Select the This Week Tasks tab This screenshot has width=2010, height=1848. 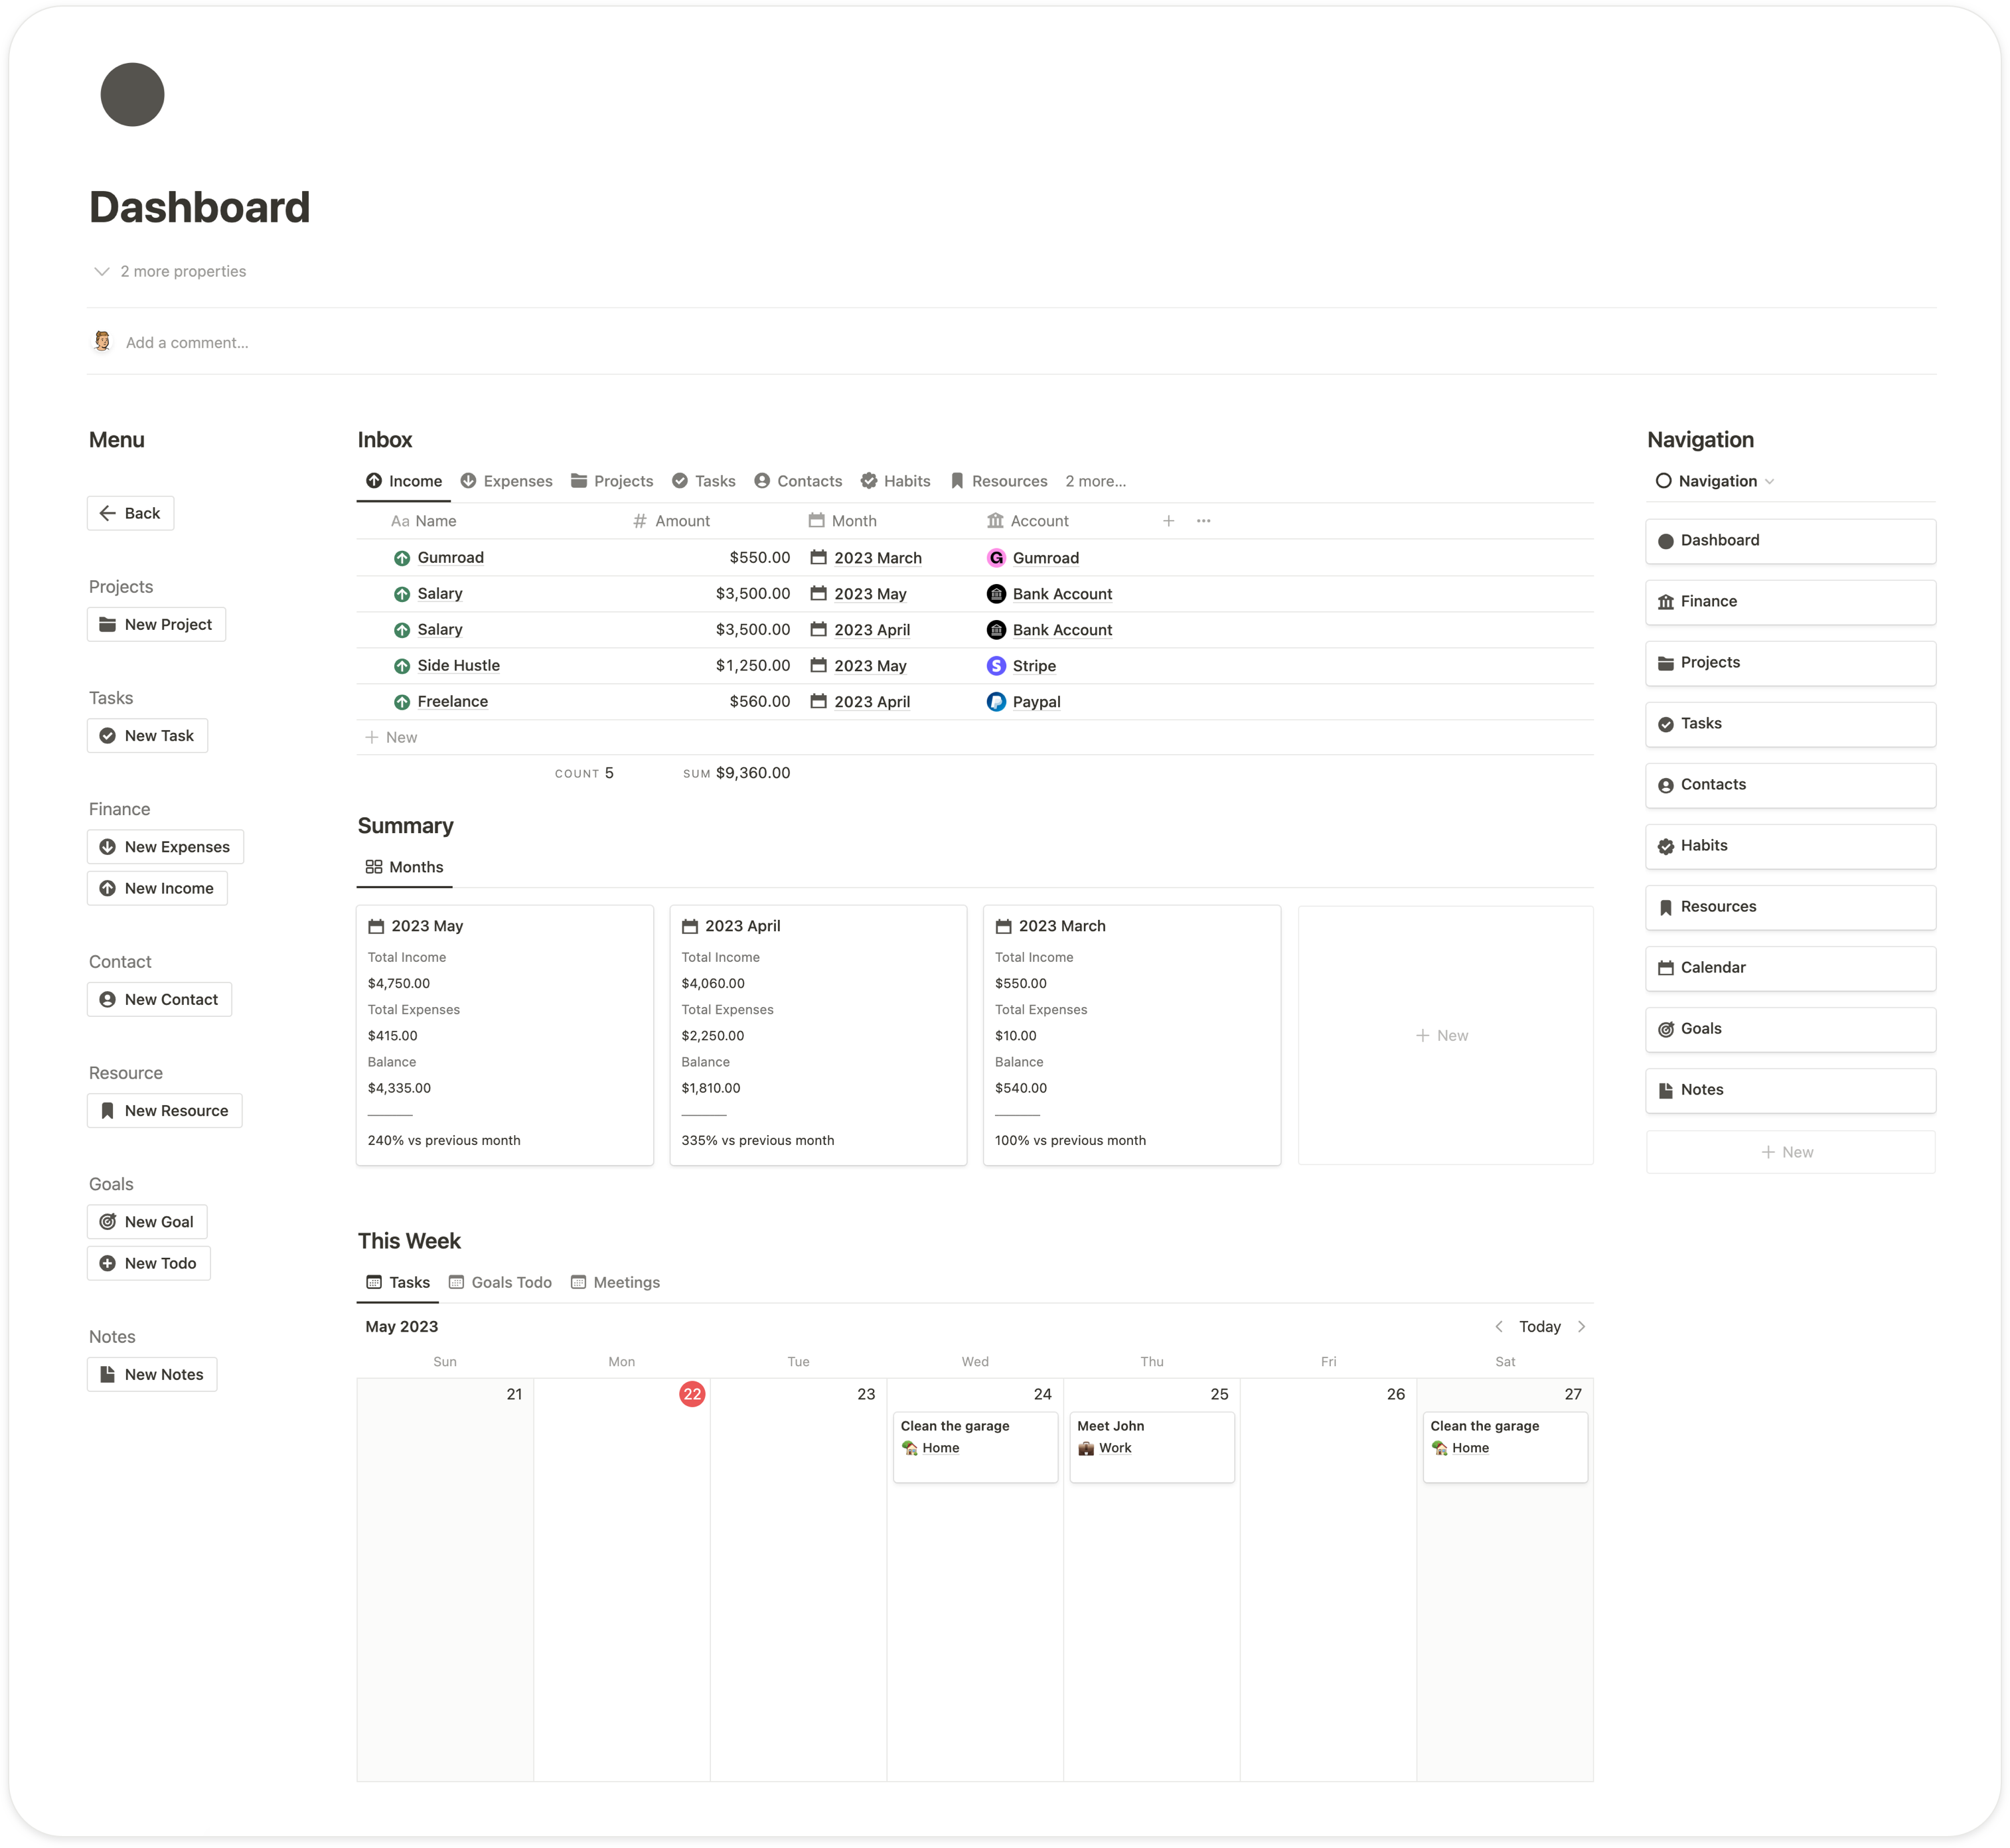click(x=398, y=1282)
